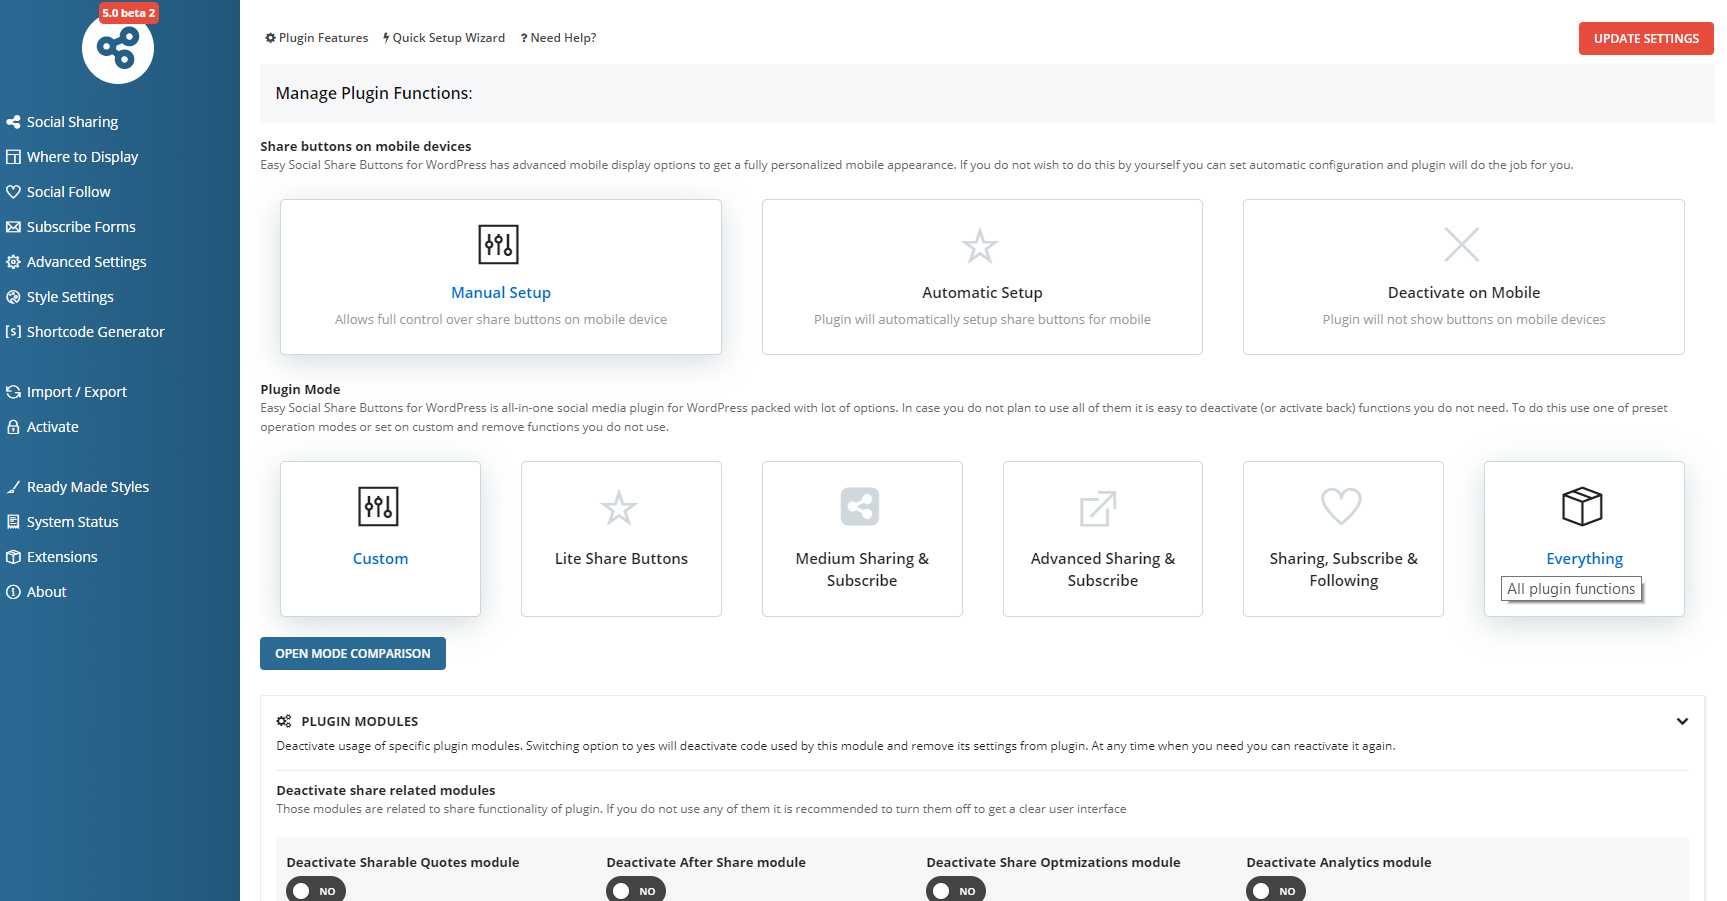Select the Advanced Sharing external link icon
This screenshot has width=1727, height=901.
point(1101,506)
